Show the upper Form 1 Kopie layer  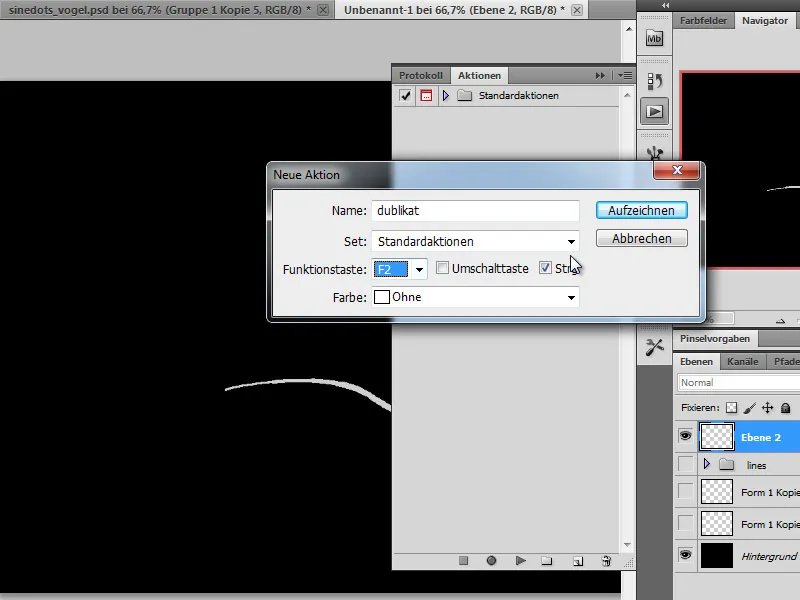point(685,492)
